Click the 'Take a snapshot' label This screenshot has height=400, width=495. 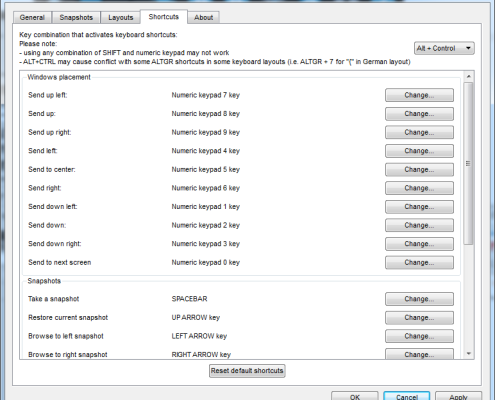pyautogui.click(x=53, y=299)
